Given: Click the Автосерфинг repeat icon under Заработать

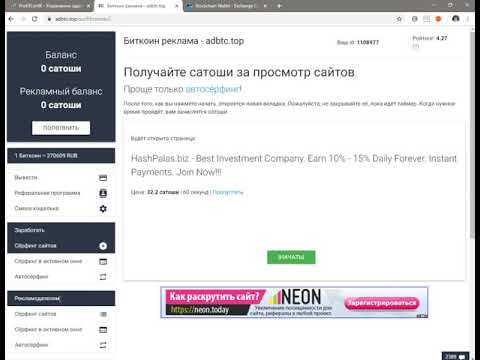Looking at the screenshot, I should click(103, 277).
